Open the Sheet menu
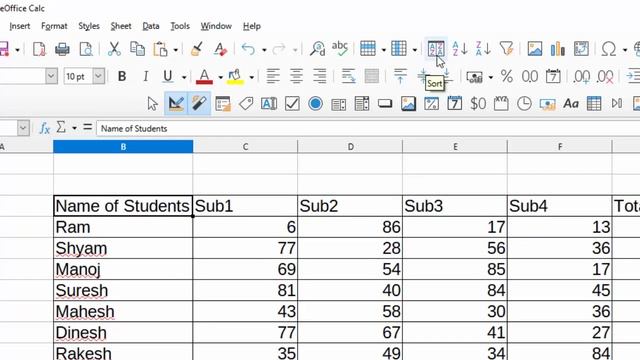The height and width of the screenshot is (360, 640). 121,26
